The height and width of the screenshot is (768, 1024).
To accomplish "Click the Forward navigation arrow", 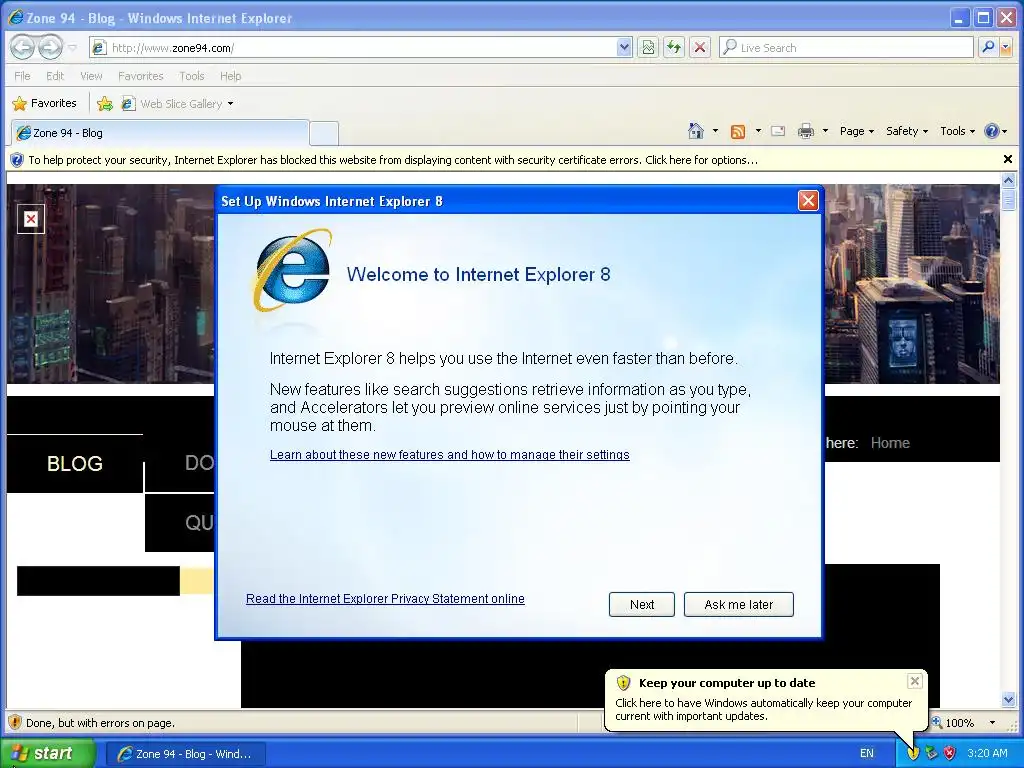I will tap(50, 47).
